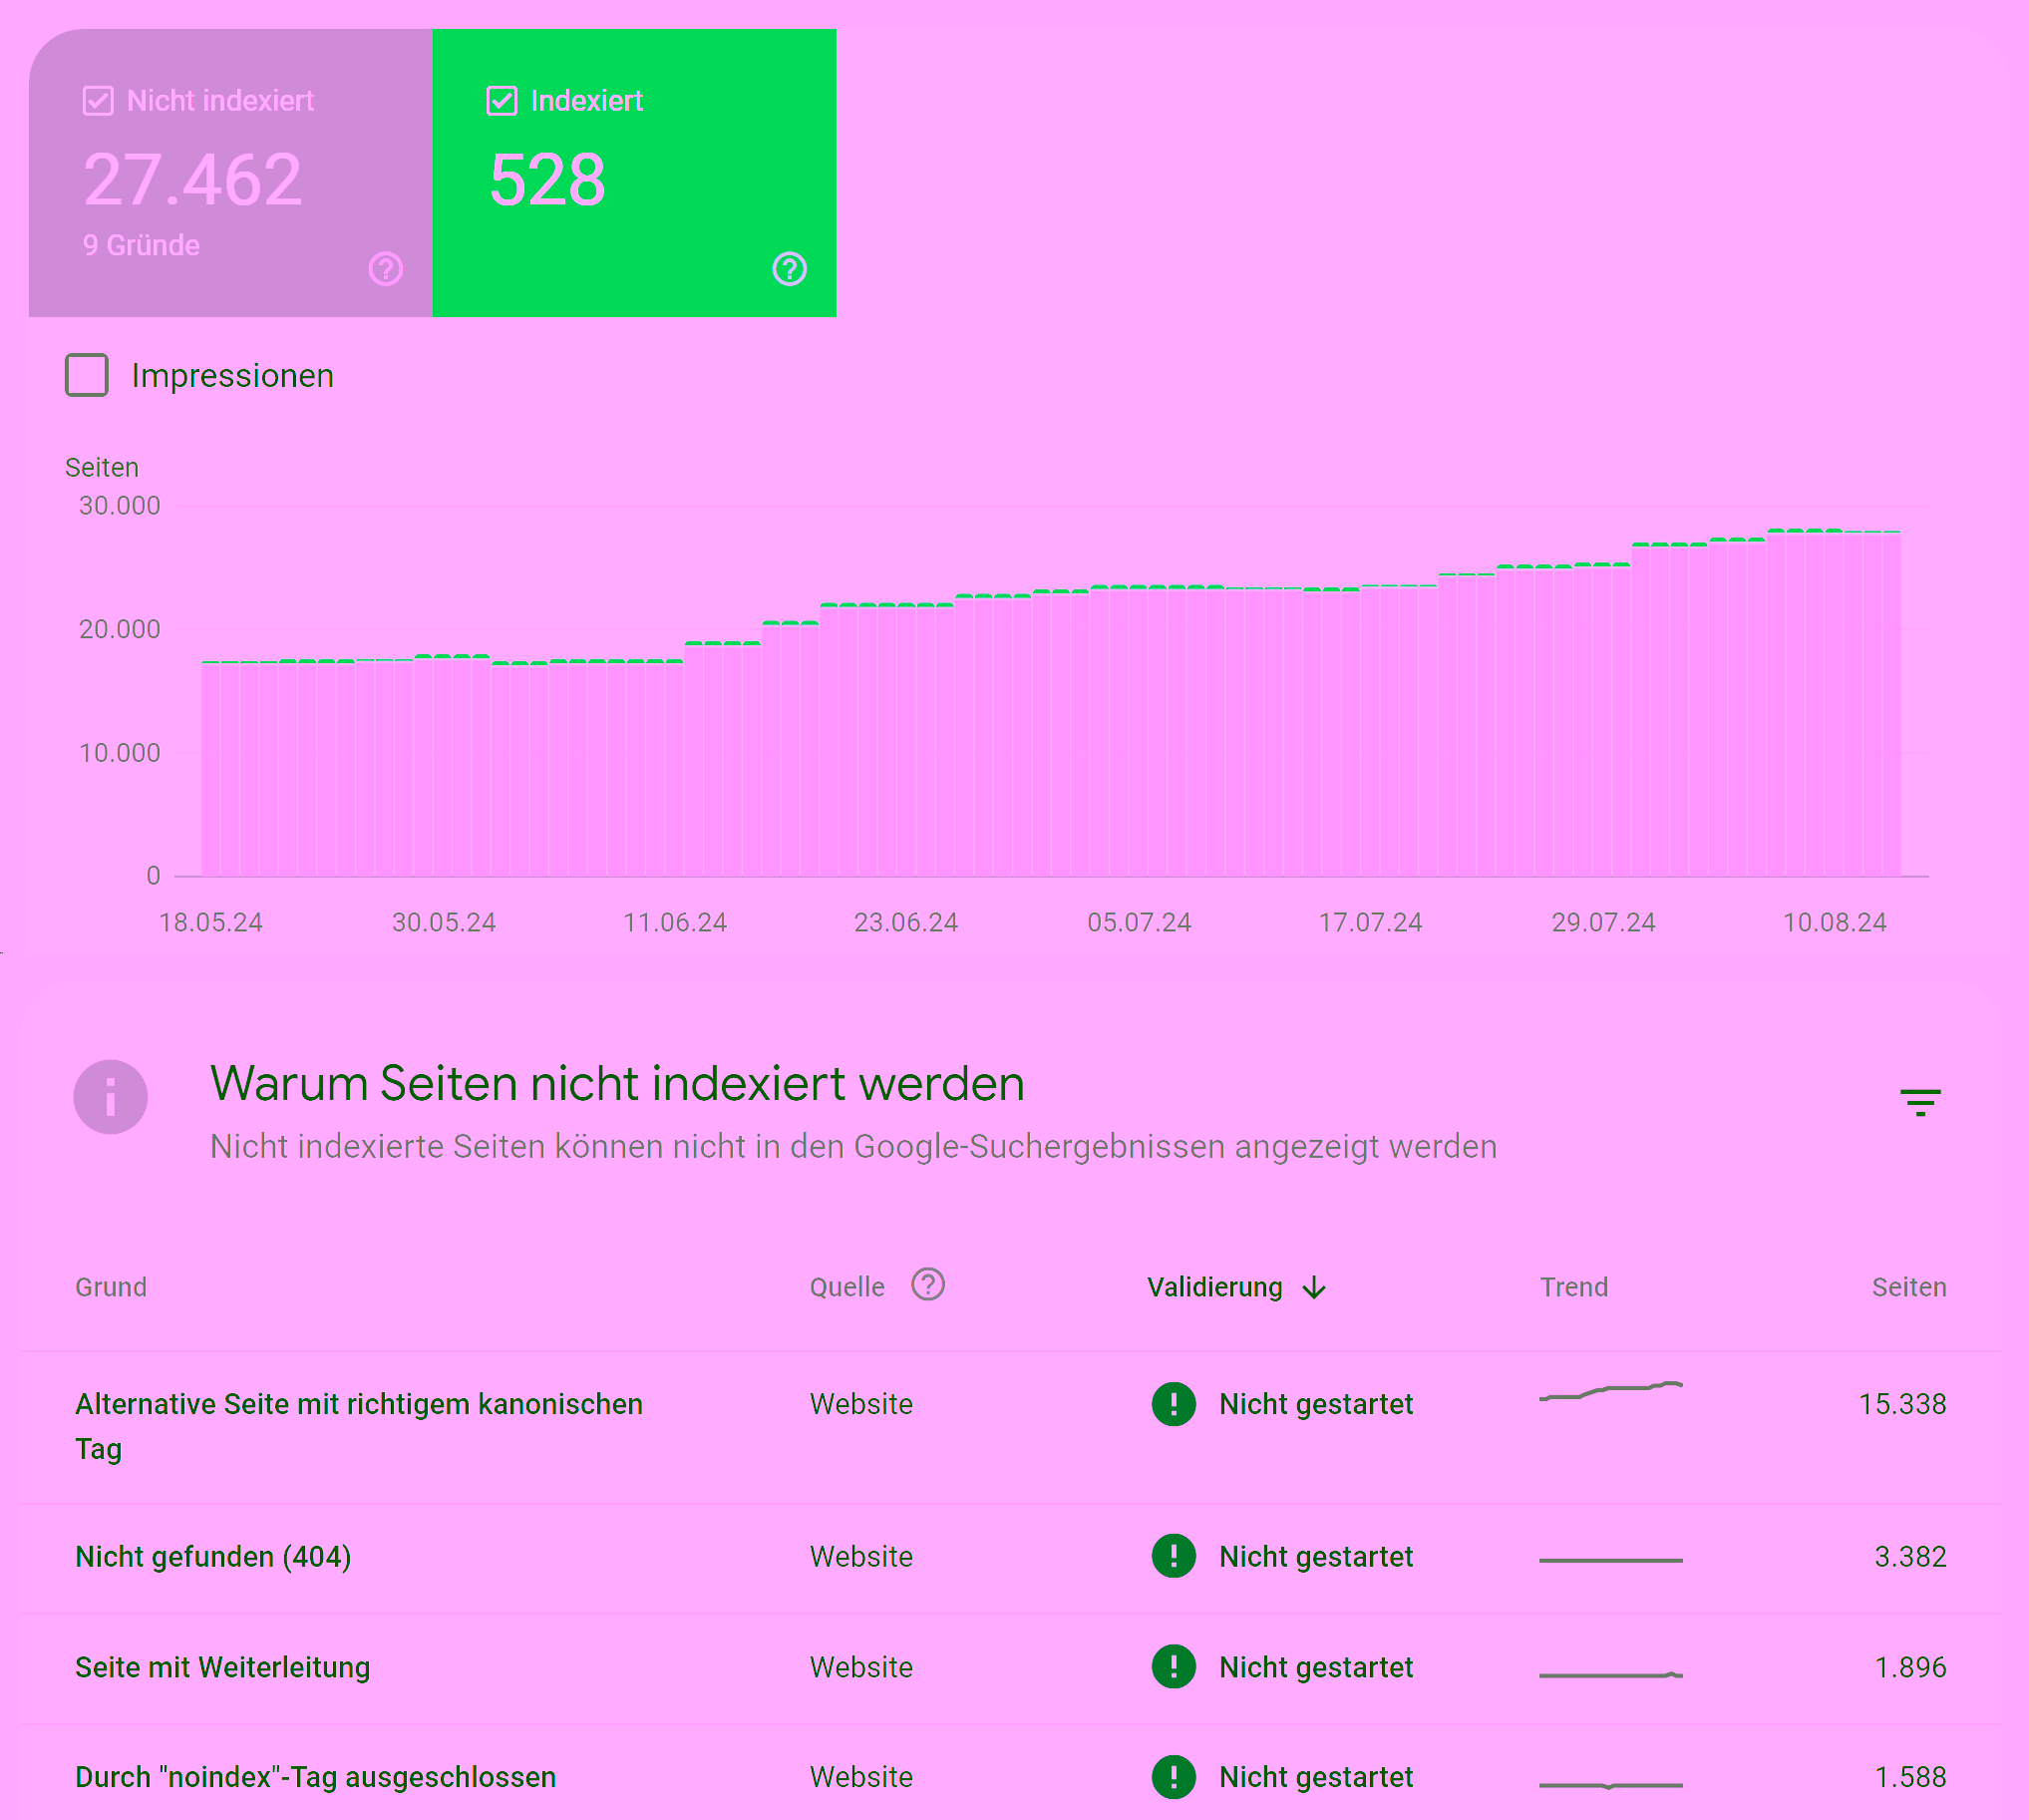The width and height of the screenshot is (2029, 1820).
Task: Click status icon in noindex-Tag row
Action: (1173, 1777)
